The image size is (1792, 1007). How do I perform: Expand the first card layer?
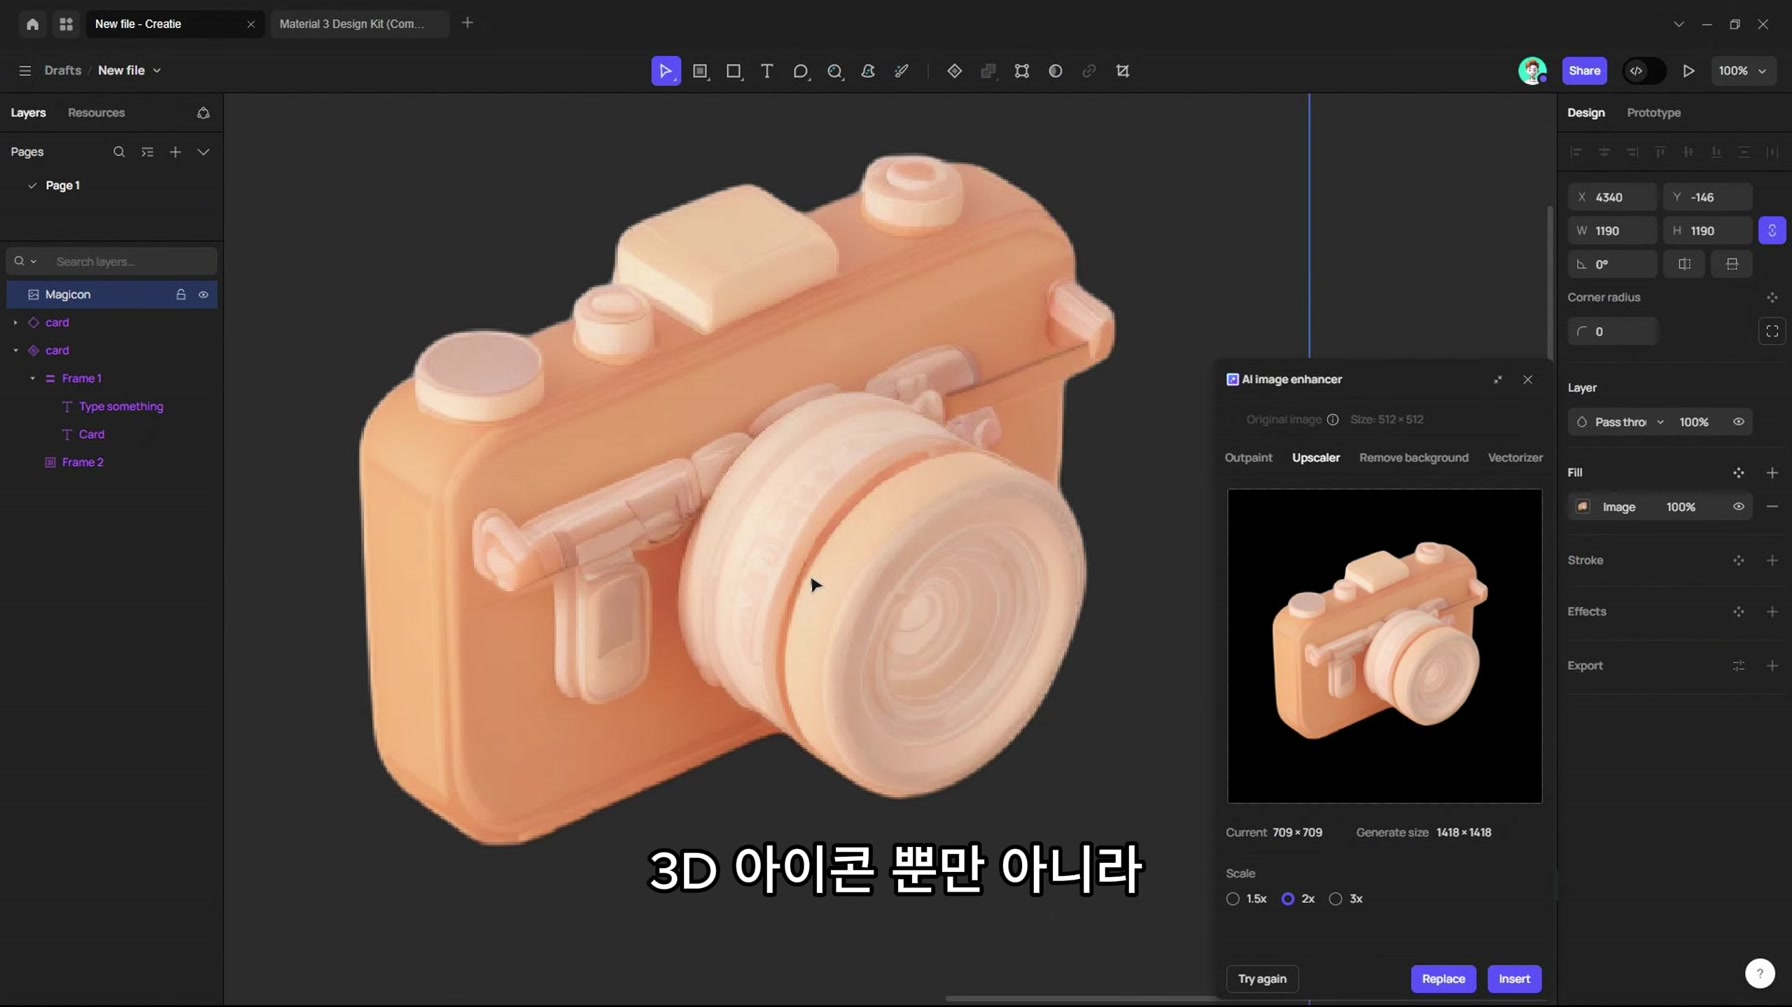click(x=15, y=323)
